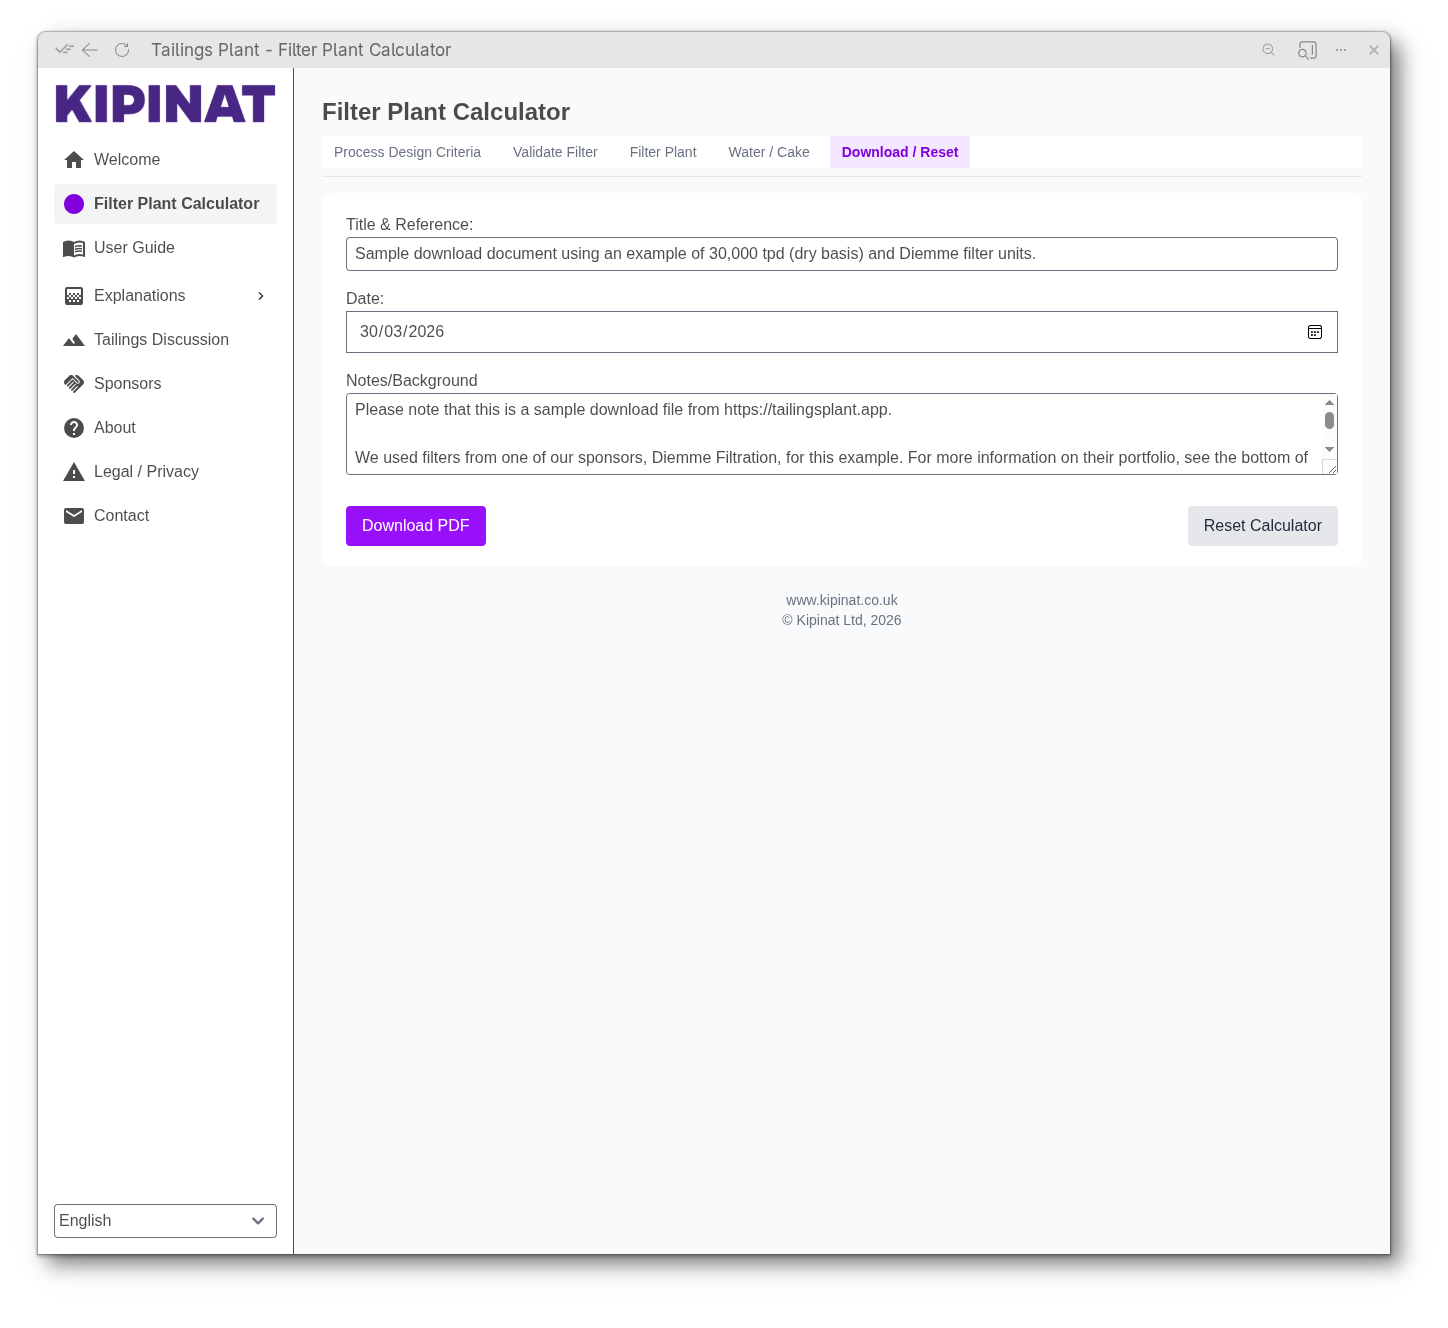This screenshot has height=1328, width=1448.
Task: Click the www.kipinat.co.uk footer text
Action: 842,600
